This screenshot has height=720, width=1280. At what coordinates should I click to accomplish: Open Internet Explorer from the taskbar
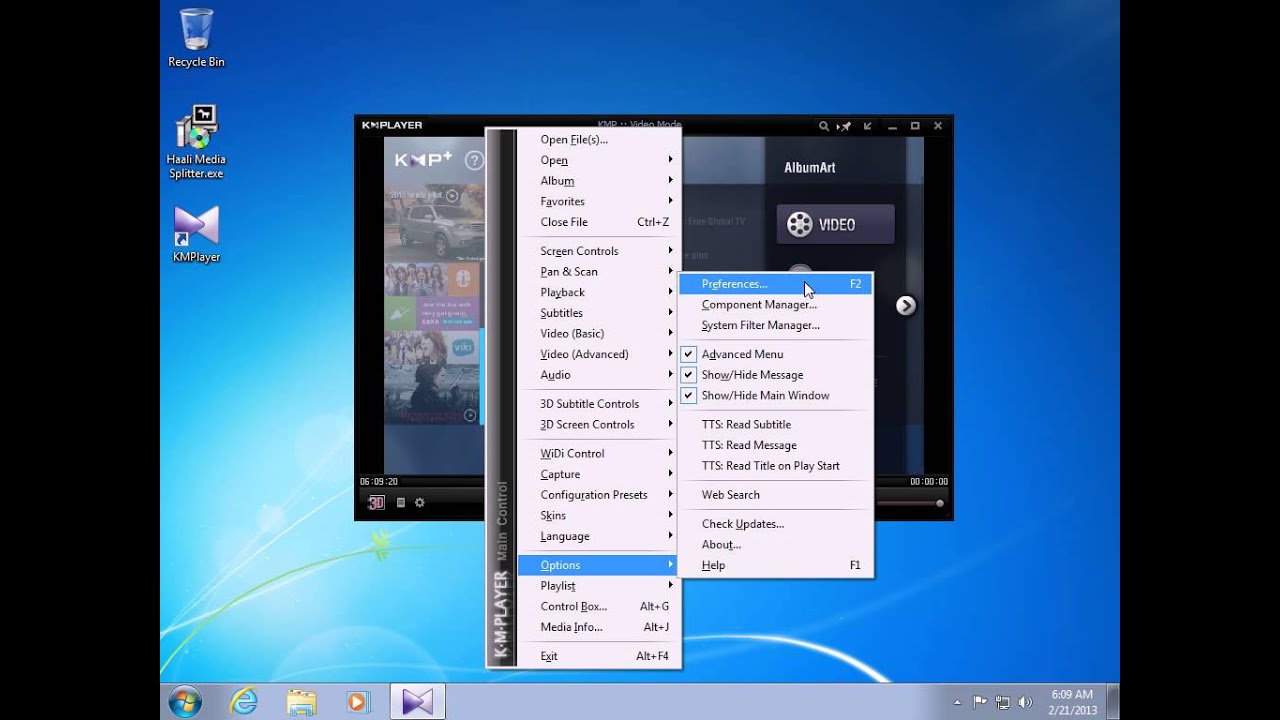243,702
